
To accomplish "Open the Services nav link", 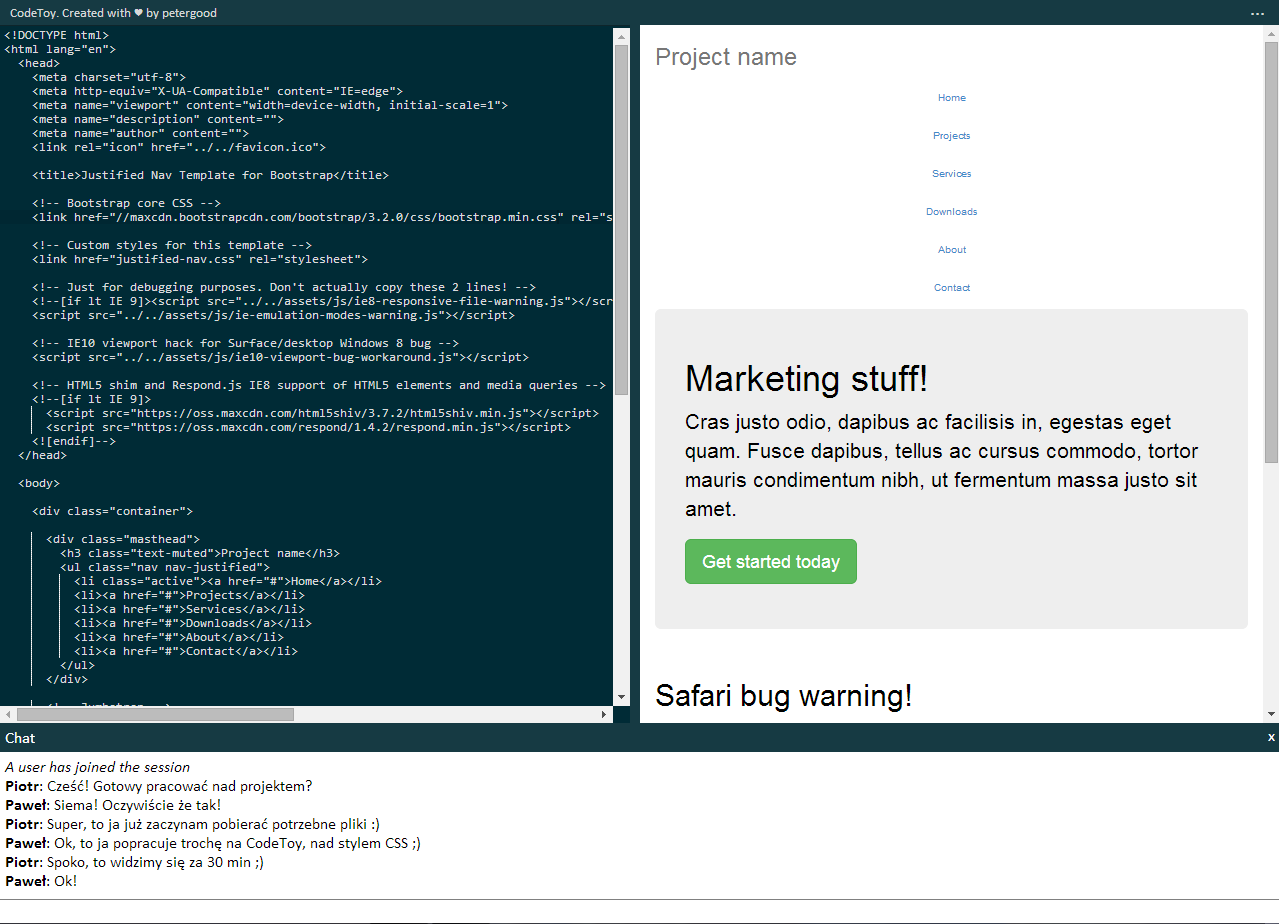I will (x=952, y=174).
